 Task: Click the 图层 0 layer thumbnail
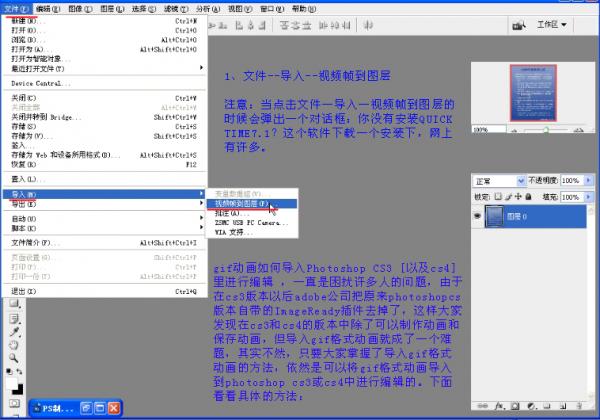tap(494, 217)
